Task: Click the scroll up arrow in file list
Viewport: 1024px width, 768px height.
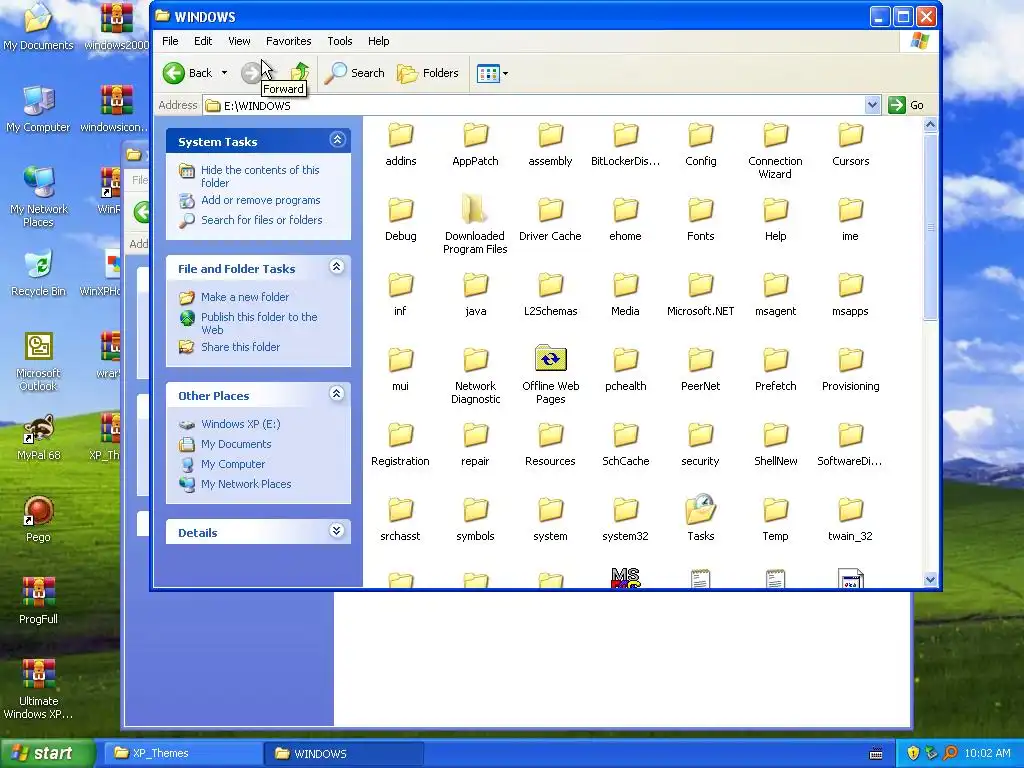Action: [x=931, y=124]
